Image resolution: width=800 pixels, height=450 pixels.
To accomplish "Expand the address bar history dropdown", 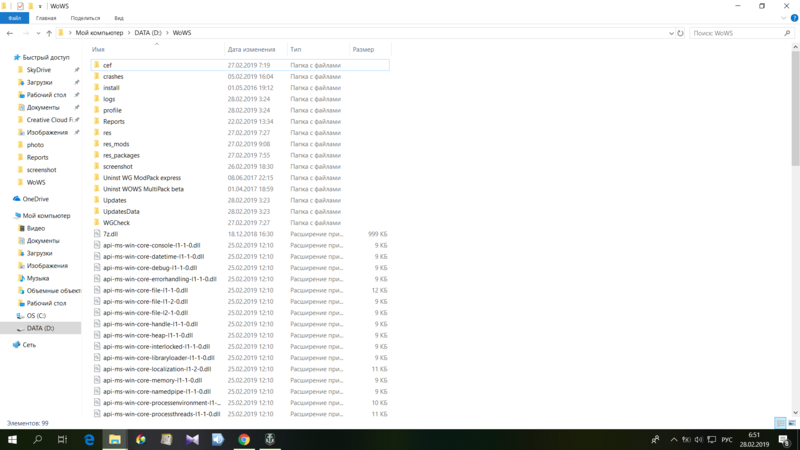I will (671, 33).
